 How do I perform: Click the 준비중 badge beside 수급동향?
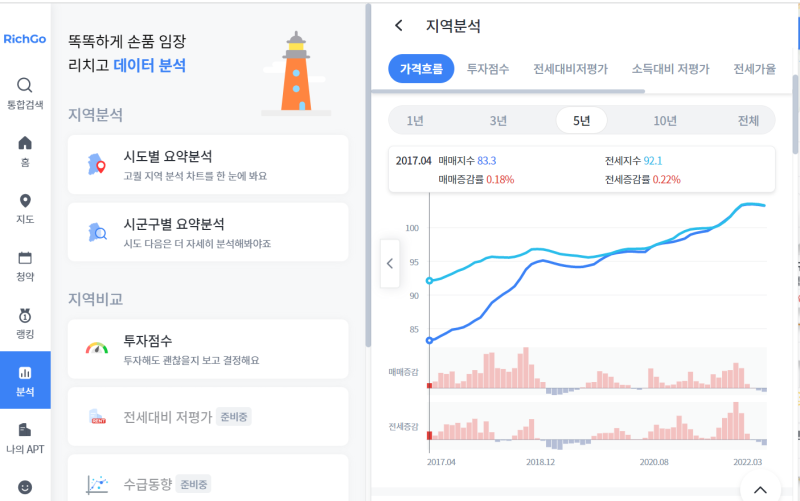193,484
